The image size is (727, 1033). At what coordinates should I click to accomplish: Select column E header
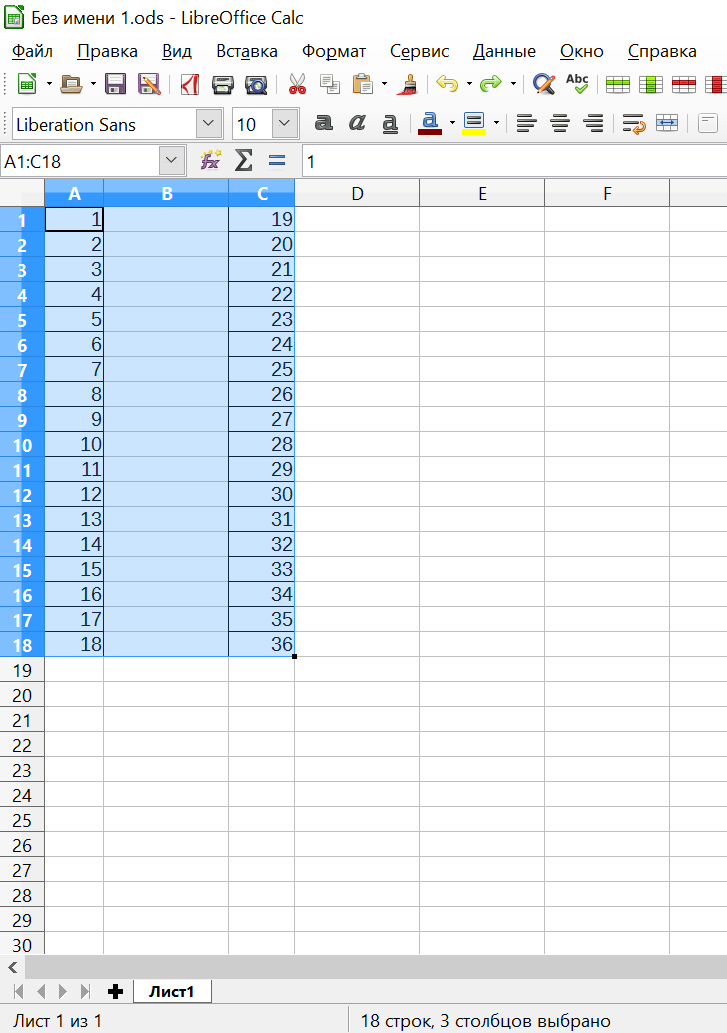pyautogui.click(x=482, y=193)
